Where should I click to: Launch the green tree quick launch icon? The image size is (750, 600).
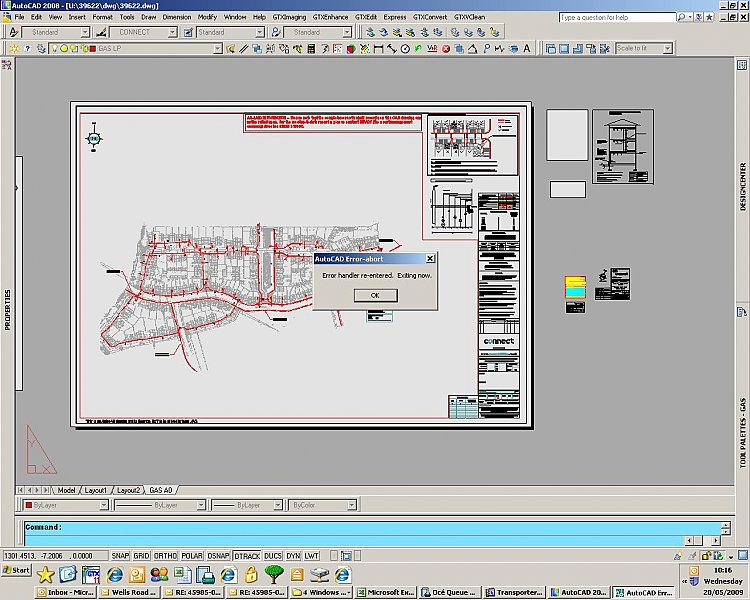[x=274, y=574]
